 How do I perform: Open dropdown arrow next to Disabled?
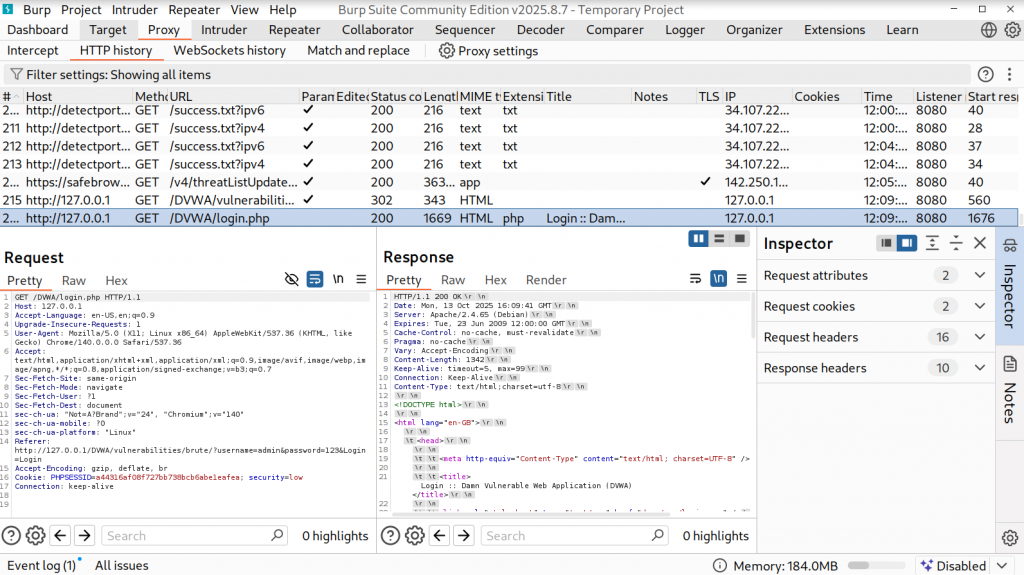1002,566
